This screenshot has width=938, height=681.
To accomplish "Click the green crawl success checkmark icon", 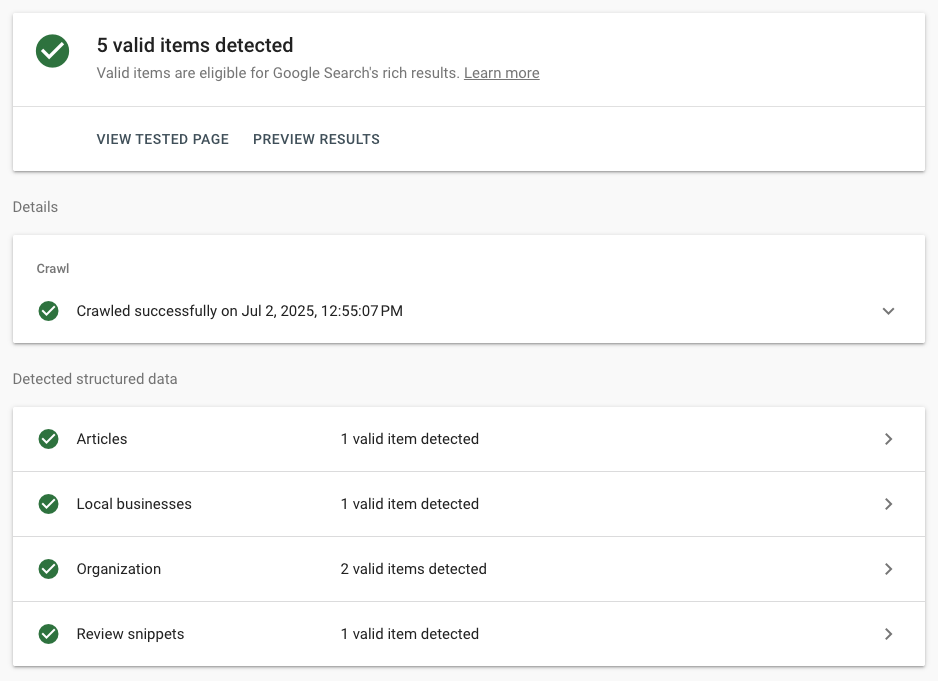I will (x=48, y=311).
